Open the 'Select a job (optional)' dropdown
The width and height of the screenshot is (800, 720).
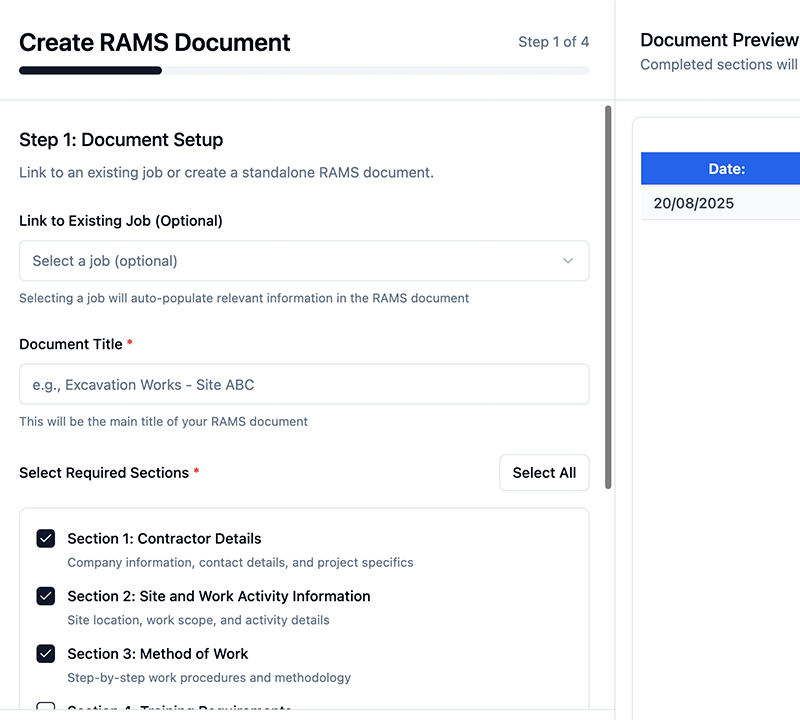[303, 261]
